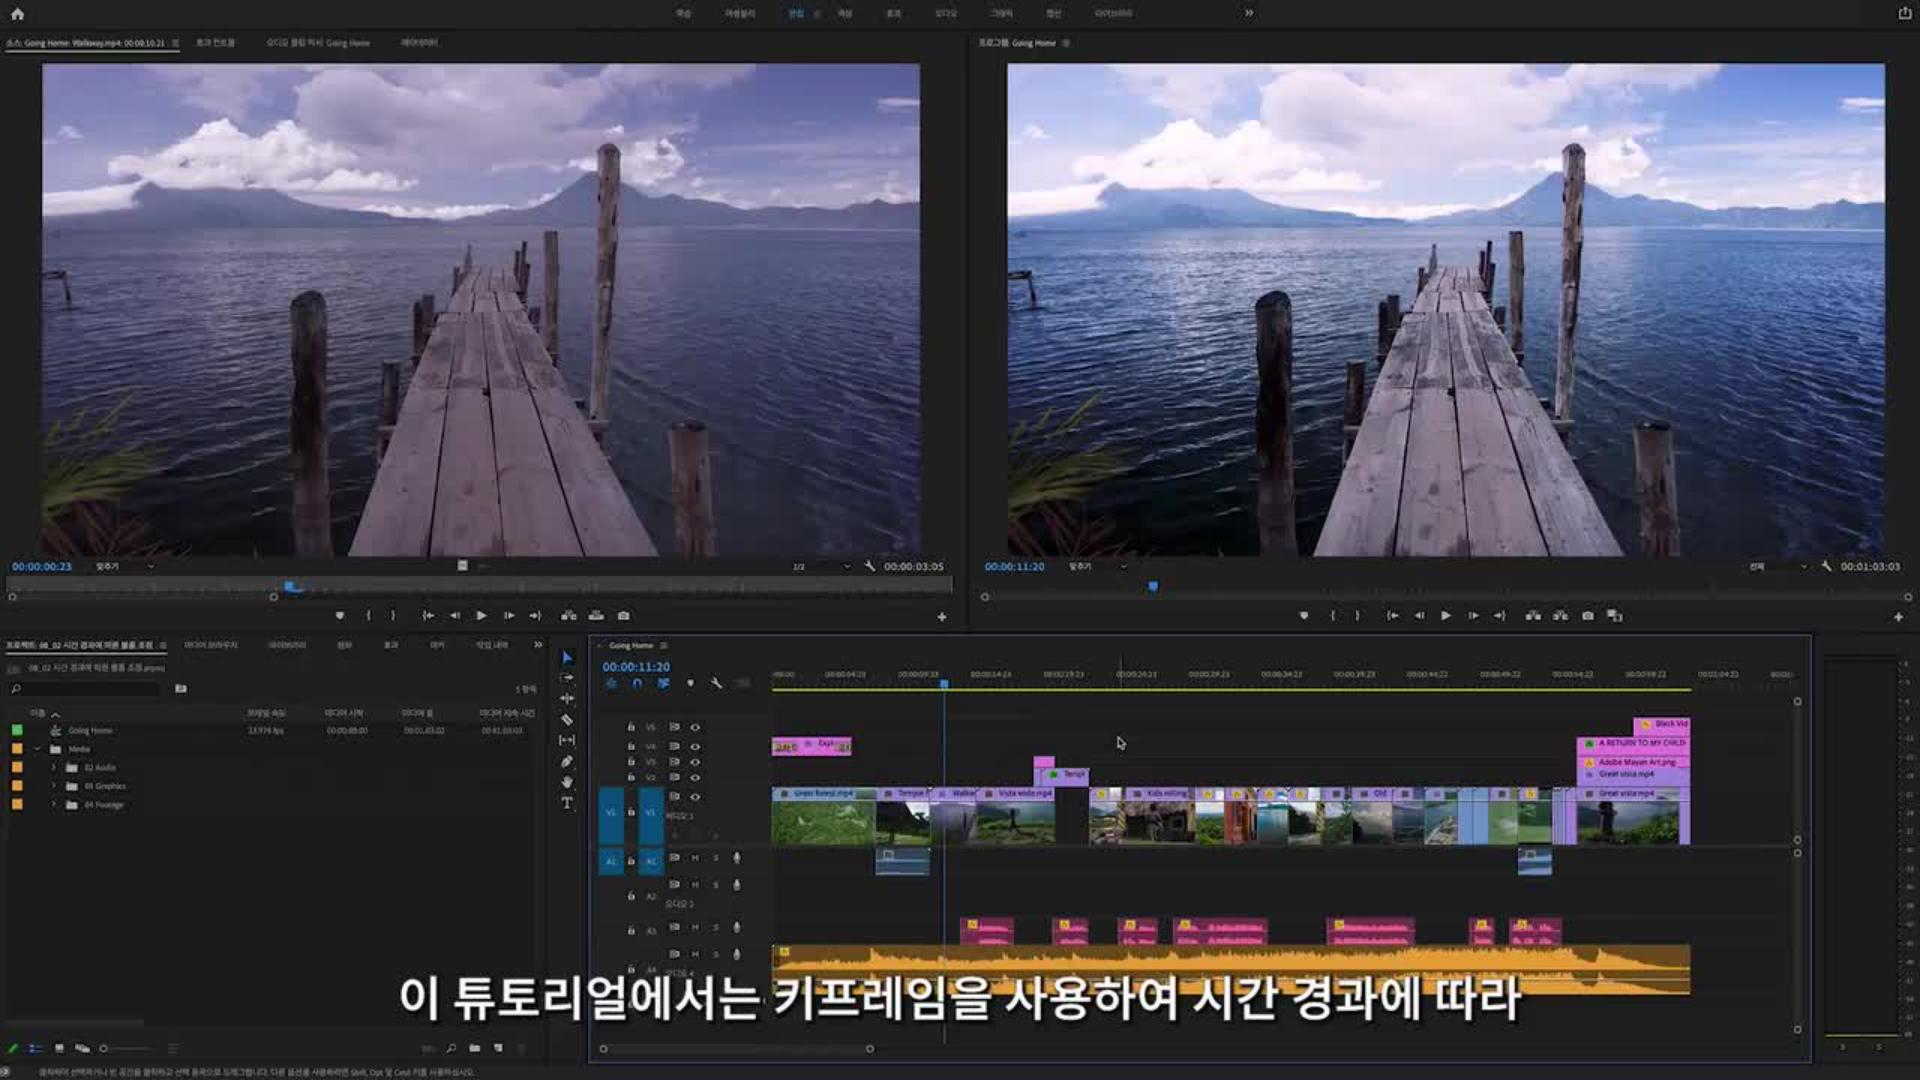Viewport: 1920px width, 1080px height.
Task: Switch to Audio Clip Mixer tab
Action: 318,43
